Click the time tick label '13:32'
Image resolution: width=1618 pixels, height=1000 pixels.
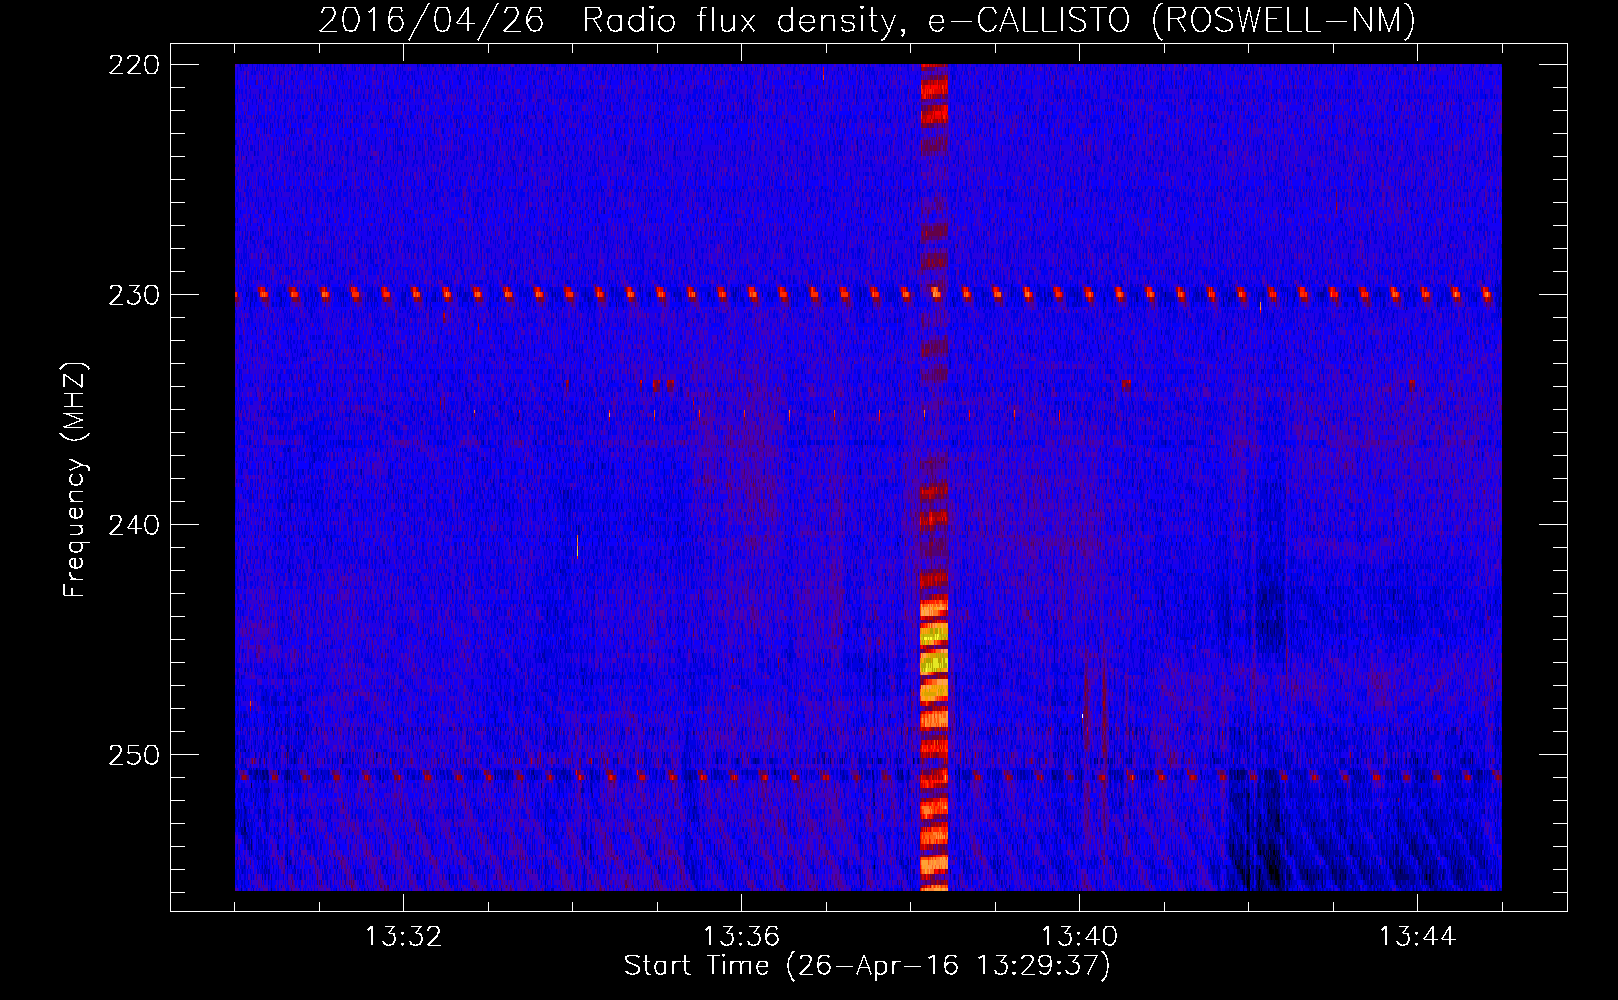403,937
